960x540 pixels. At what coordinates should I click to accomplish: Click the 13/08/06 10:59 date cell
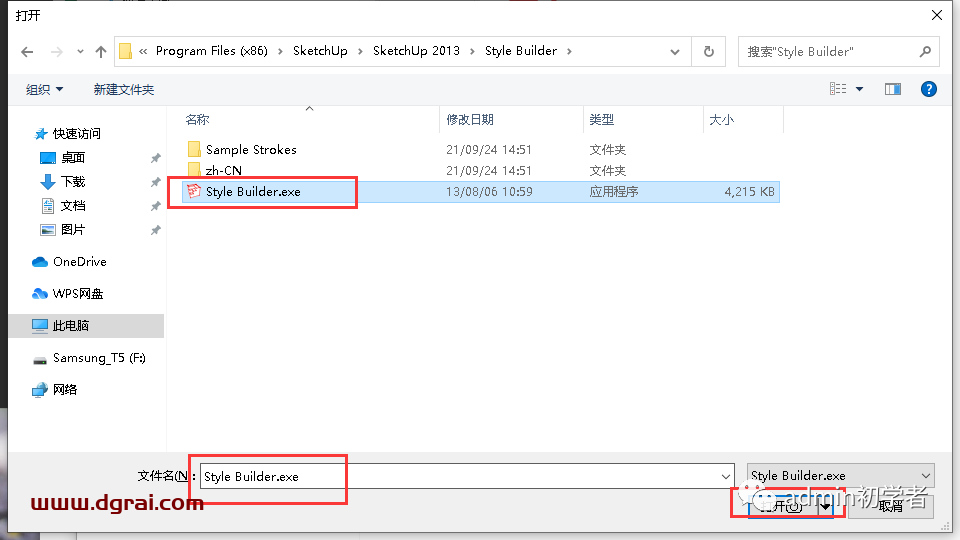[x=489, y=192]
